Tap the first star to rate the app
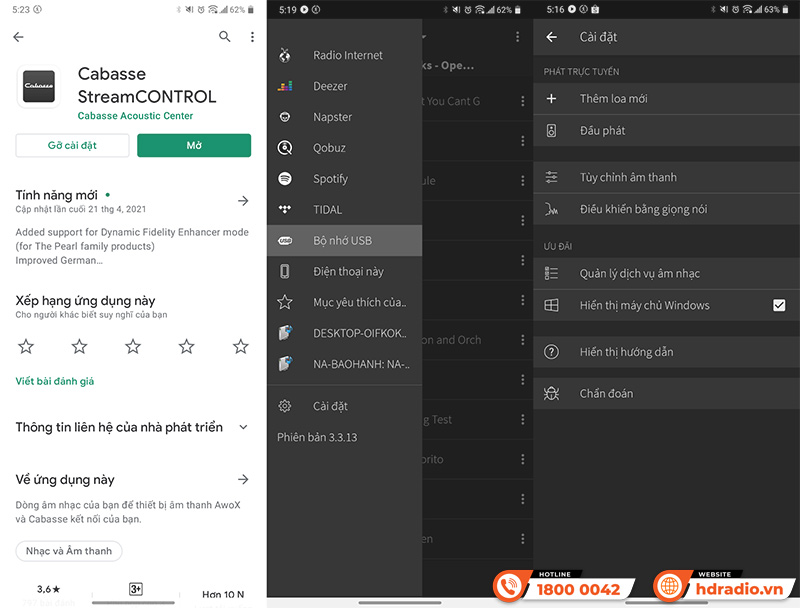800x608 pixels. pos(25,346)
